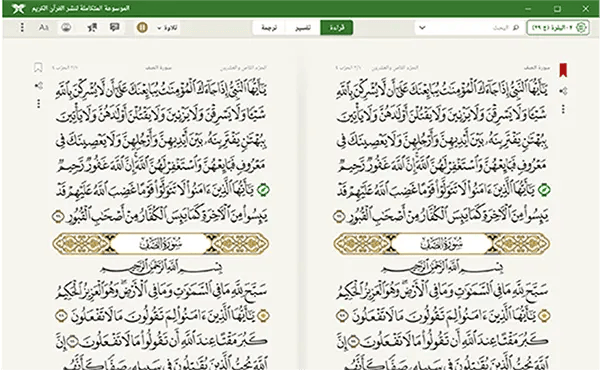
Task: Click the star-marked icon in toolbar
Action: pyautogui.click(x=92, y=28)
